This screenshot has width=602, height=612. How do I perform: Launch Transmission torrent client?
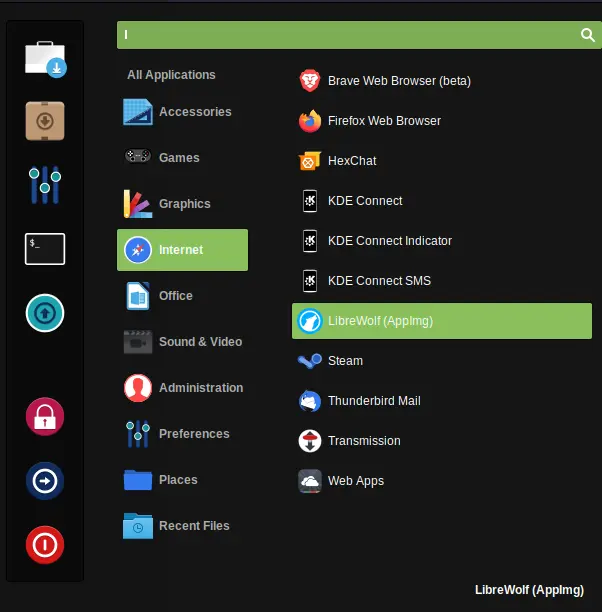pyautogui.click(x=442, y=441)
